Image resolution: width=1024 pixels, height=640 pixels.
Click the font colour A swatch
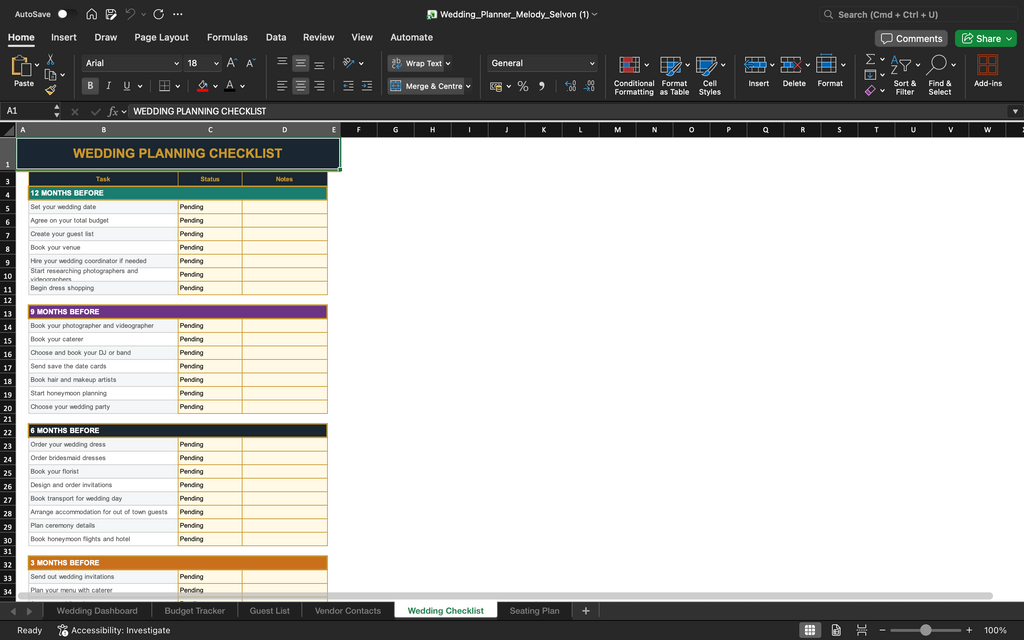pos(229,86)
